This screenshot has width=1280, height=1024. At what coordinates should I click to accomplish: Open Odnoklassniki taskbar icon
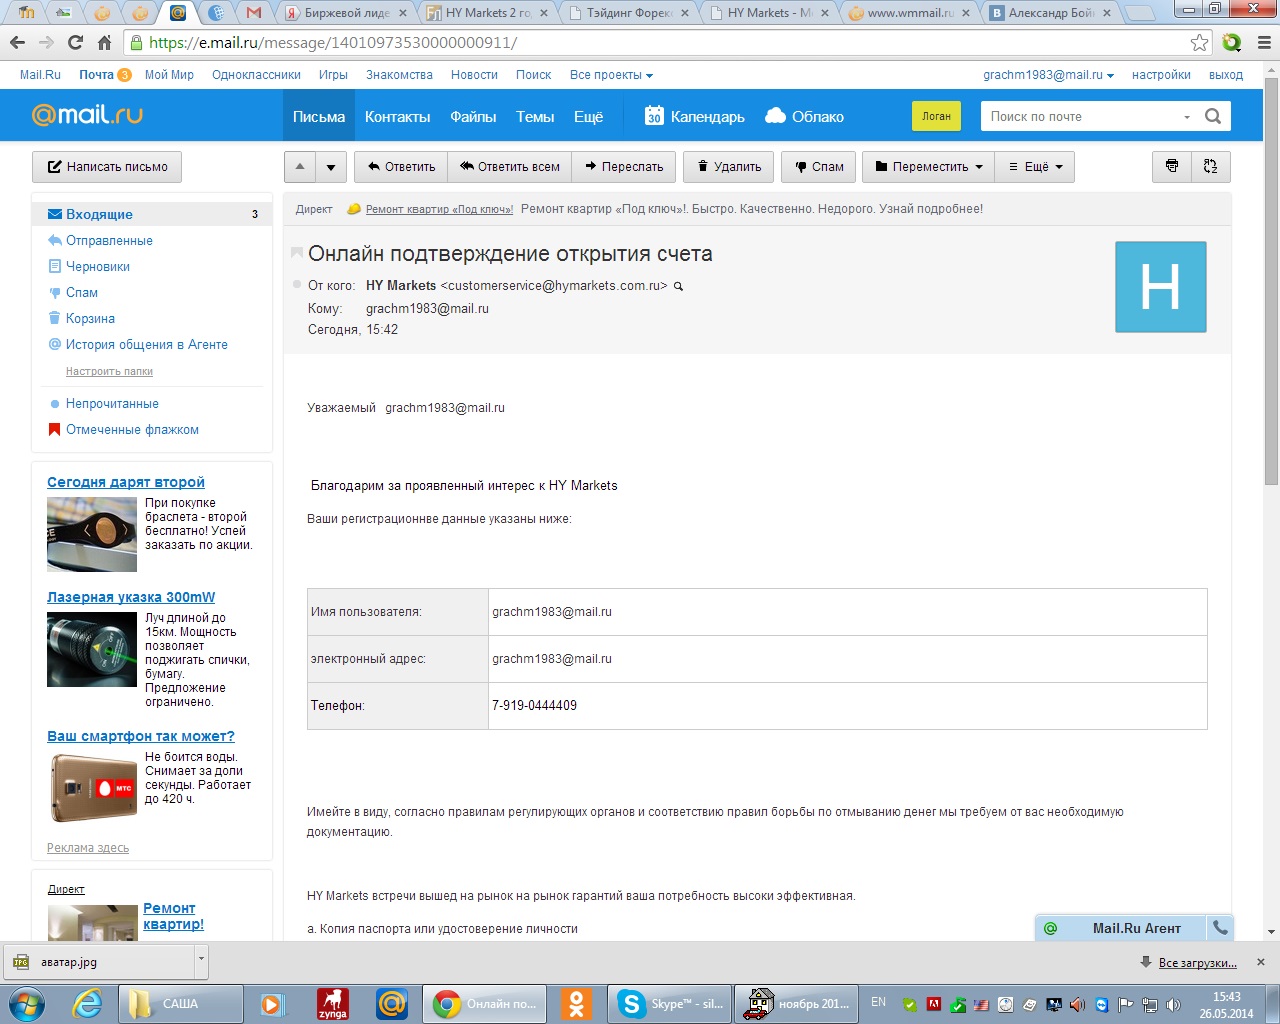576,1004
